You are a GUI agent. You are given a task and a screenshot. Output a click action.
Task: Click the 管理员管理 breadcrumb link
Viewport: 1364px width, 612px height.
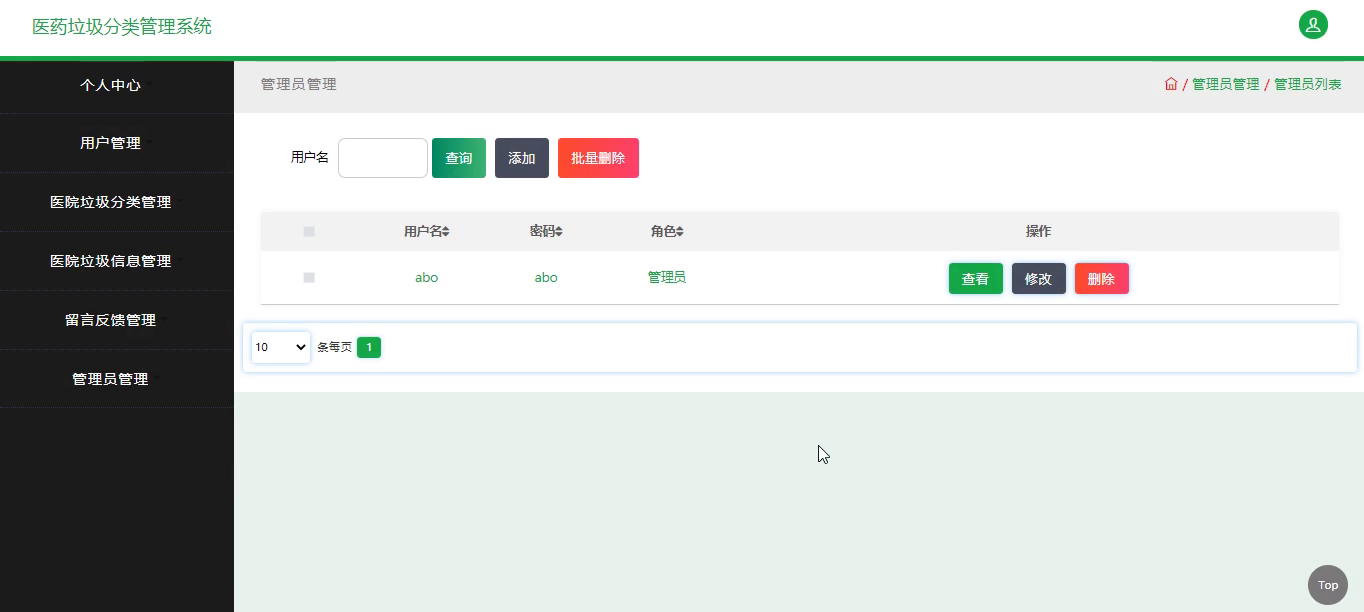(1226, 85)
